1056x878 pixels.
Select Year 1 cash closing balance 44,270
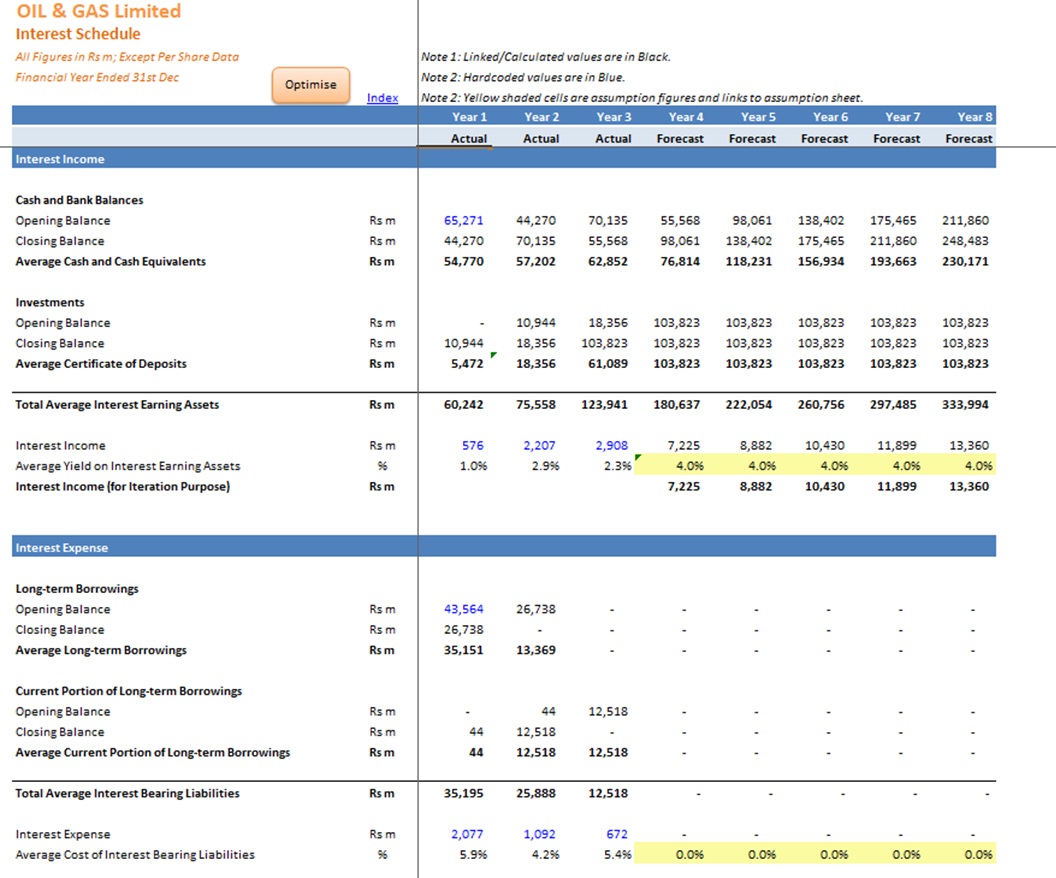[x=463, y=240]
